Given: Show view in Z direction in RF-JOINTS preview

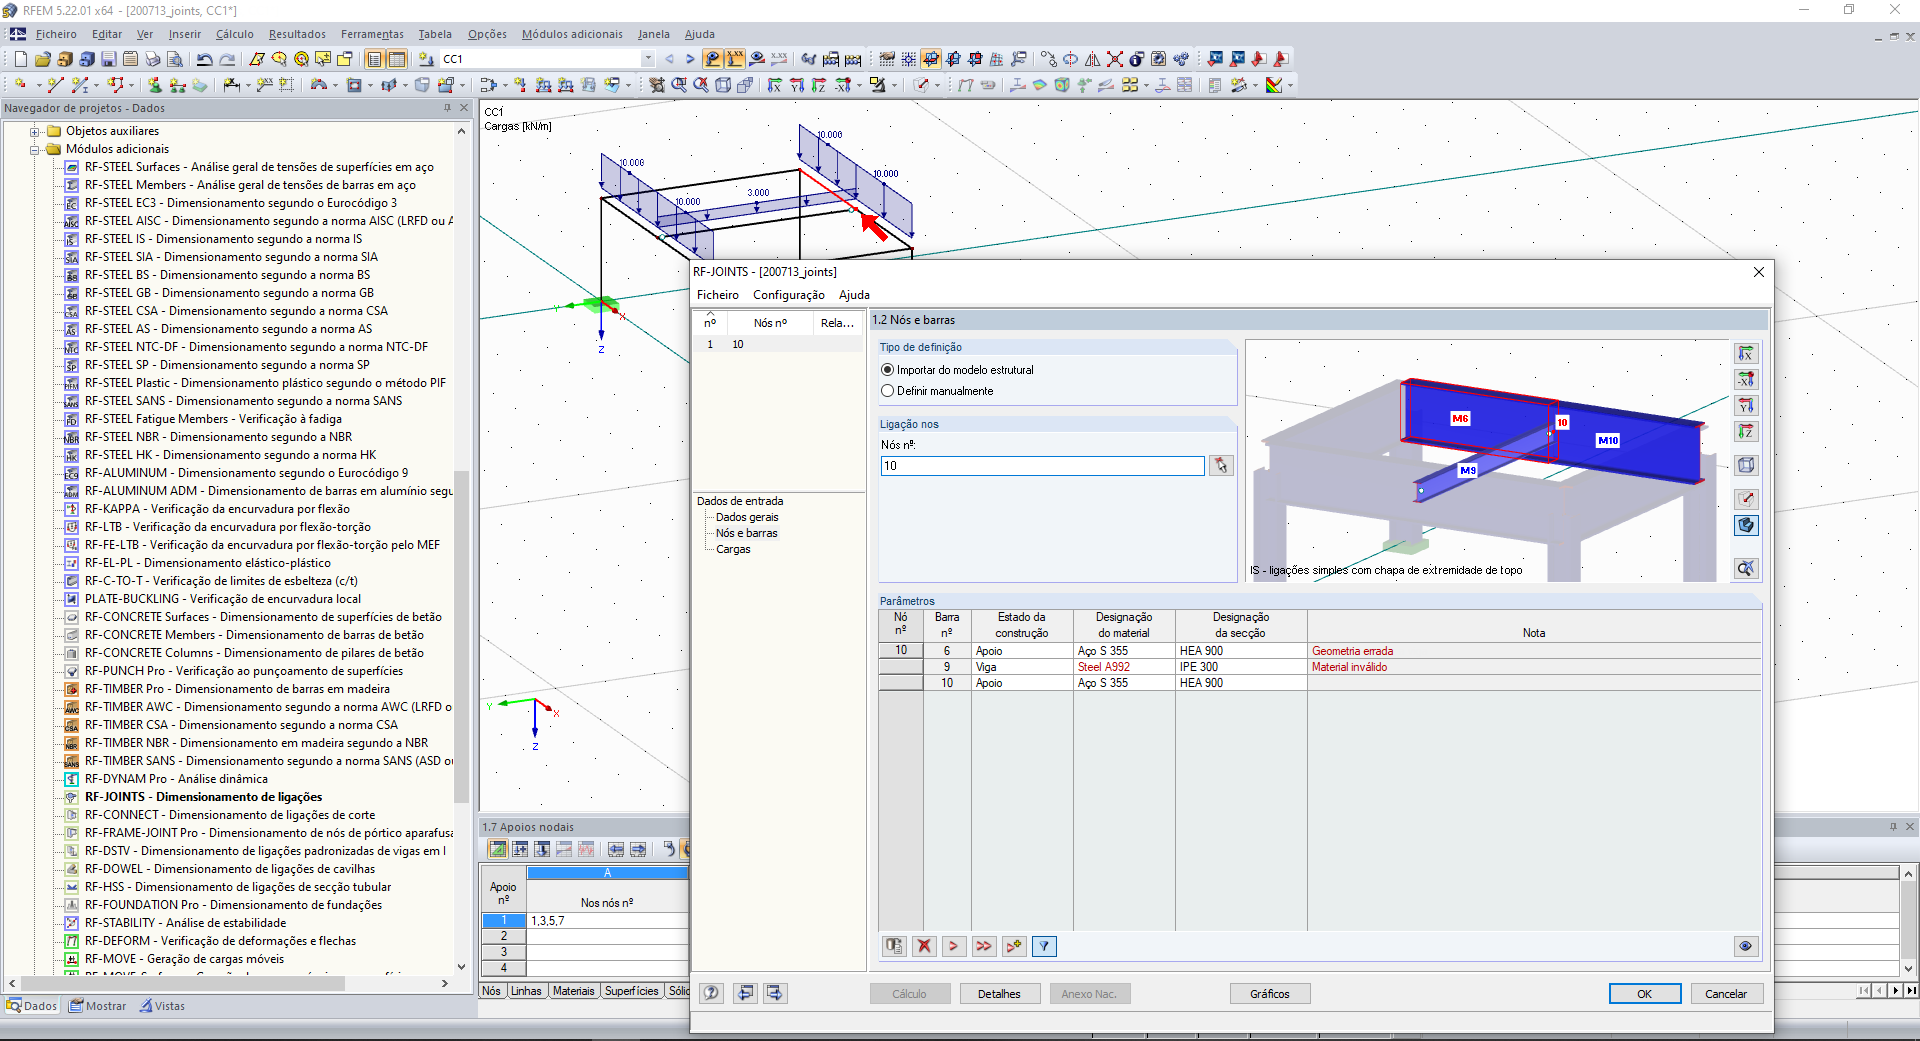Looking at the screenshot, I should point(1746,432).
